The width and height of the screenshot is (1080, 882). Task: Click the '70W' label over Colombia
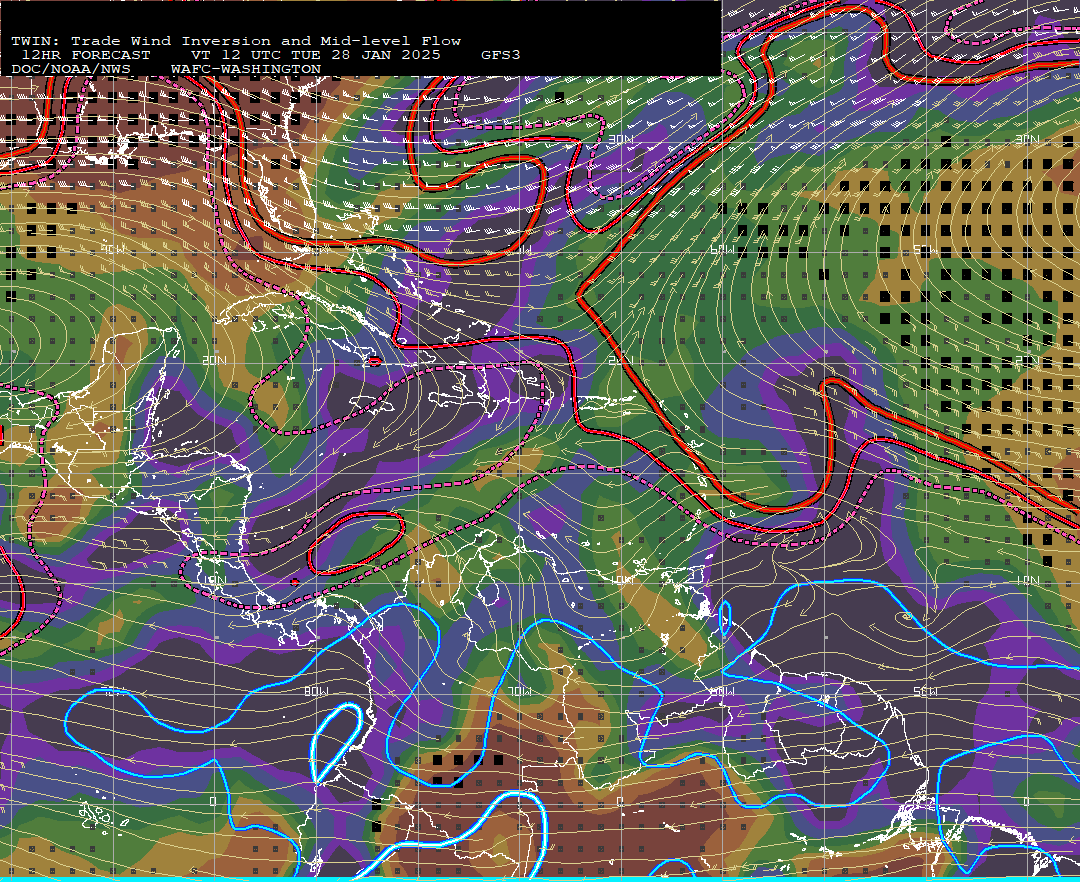click(520, 691)
